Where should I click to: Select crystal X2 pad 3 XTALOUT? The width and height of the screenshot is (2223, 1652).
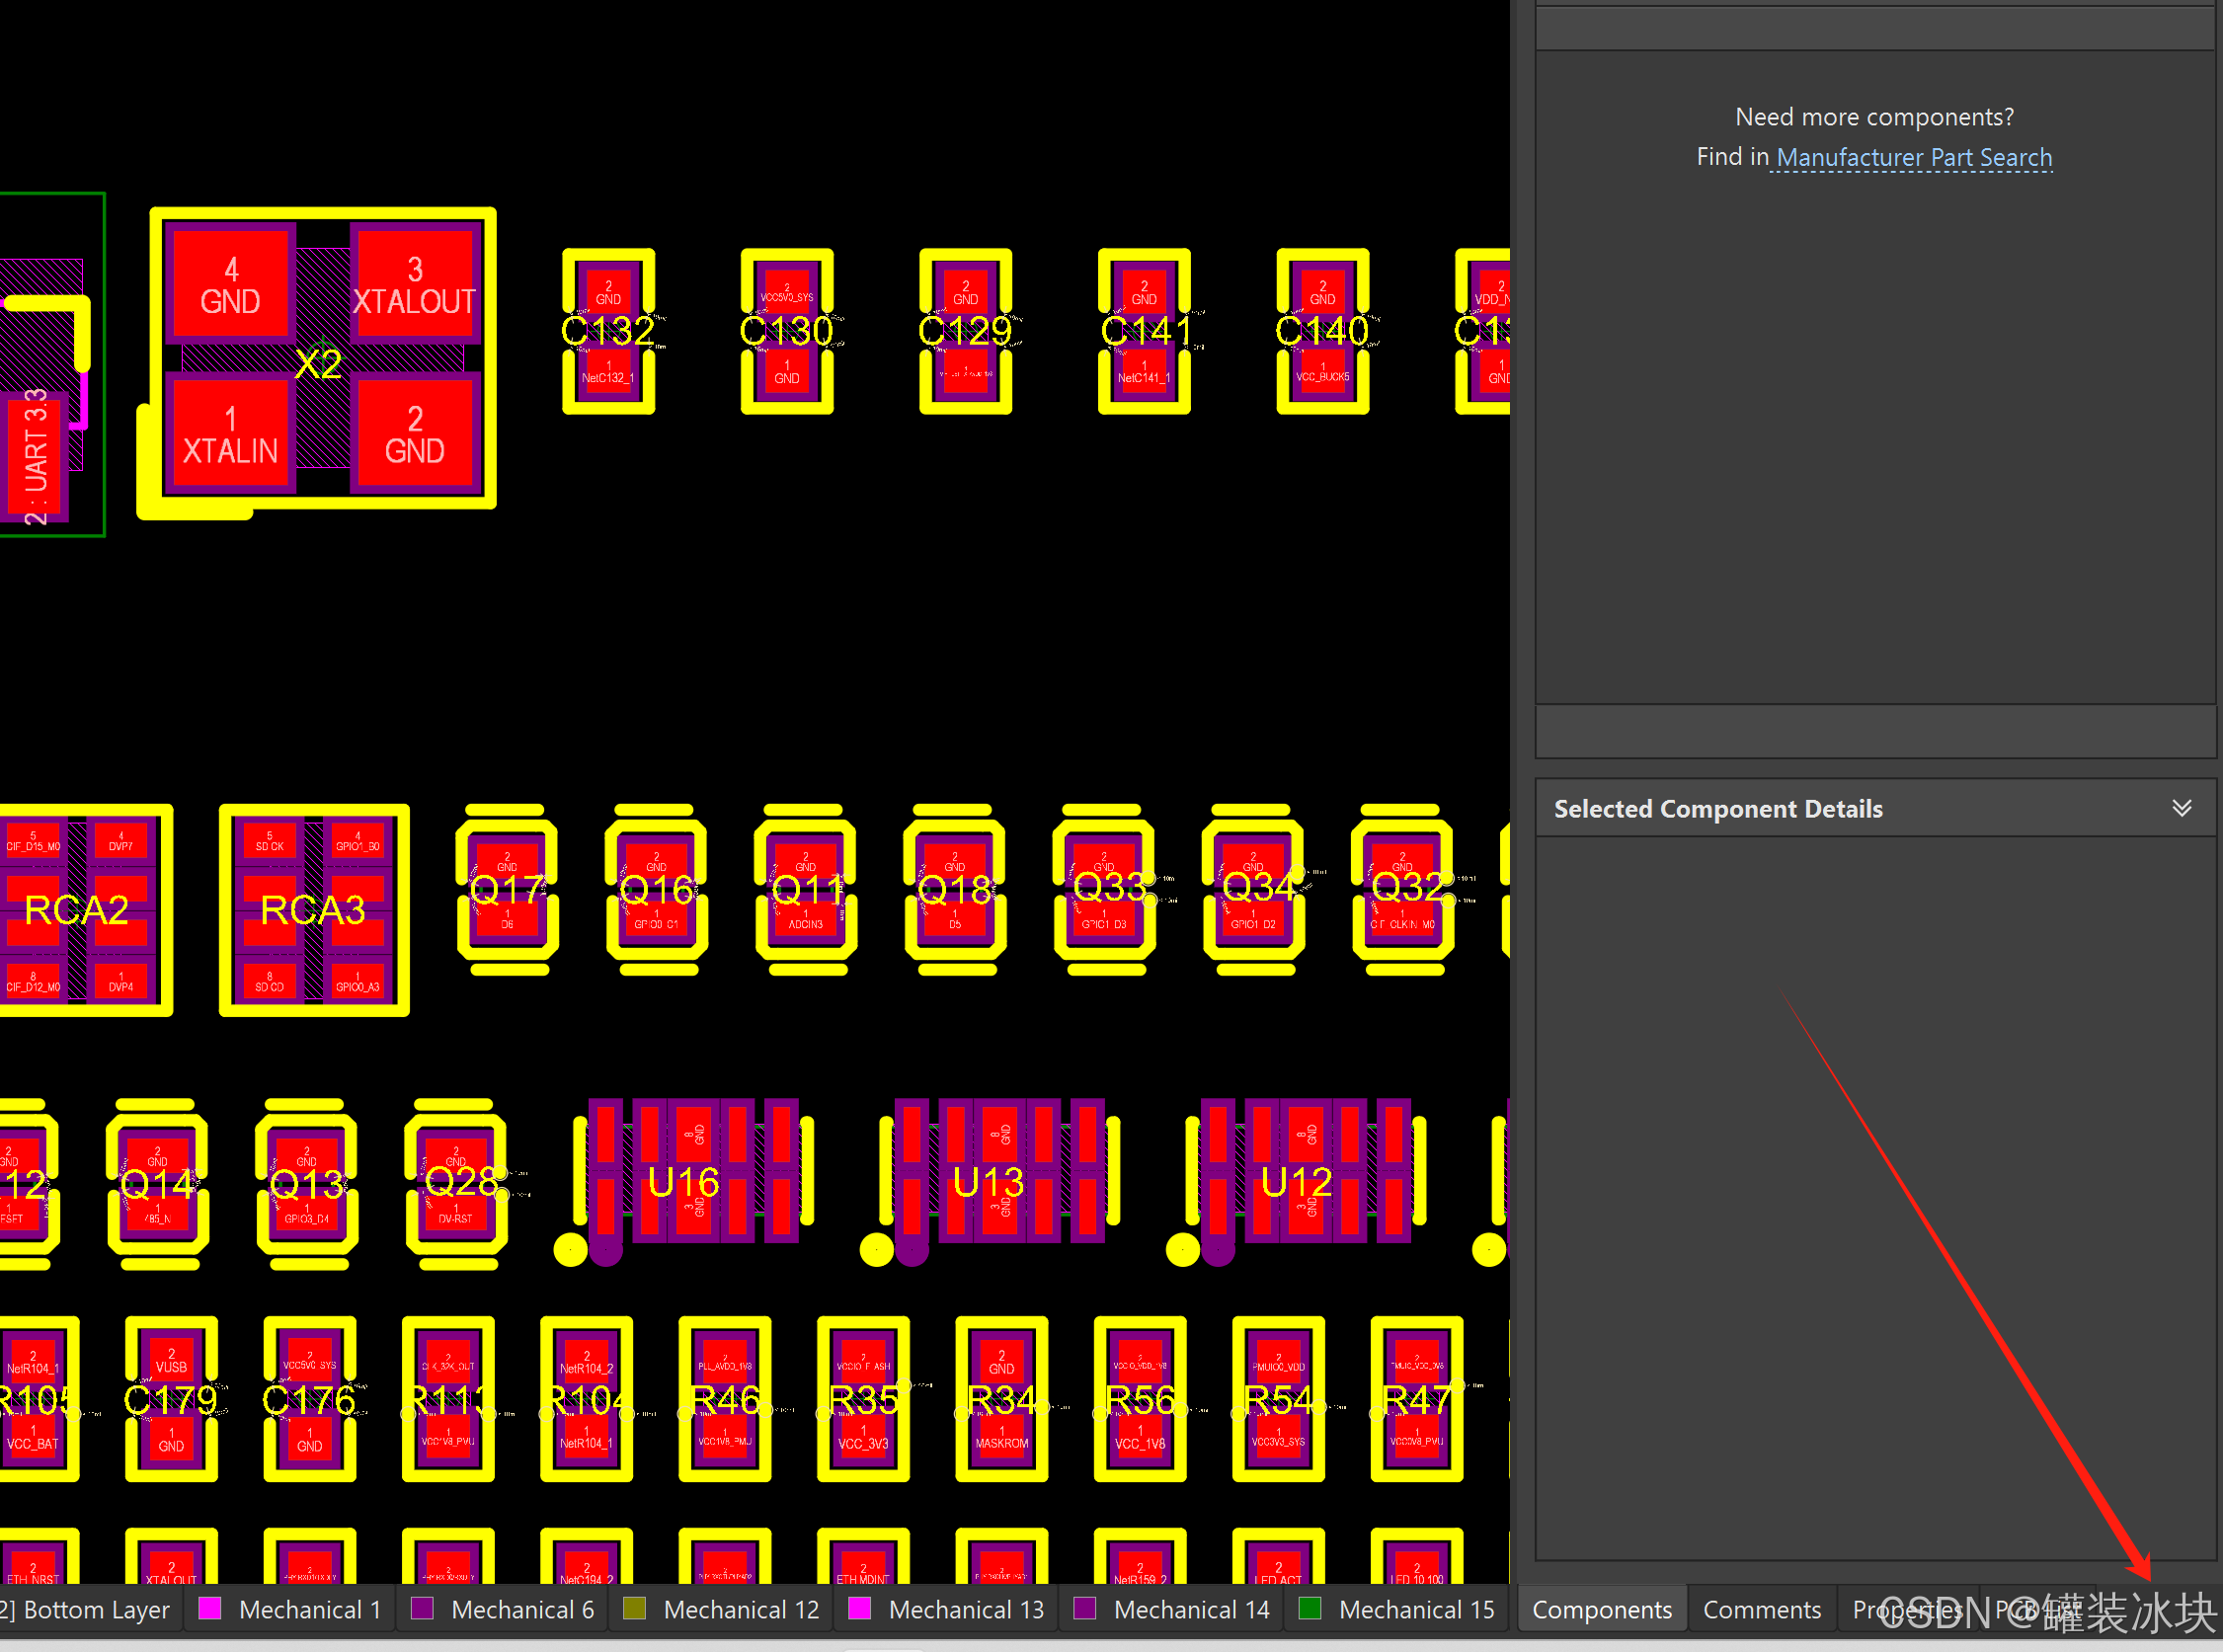[x=414, y=284]
